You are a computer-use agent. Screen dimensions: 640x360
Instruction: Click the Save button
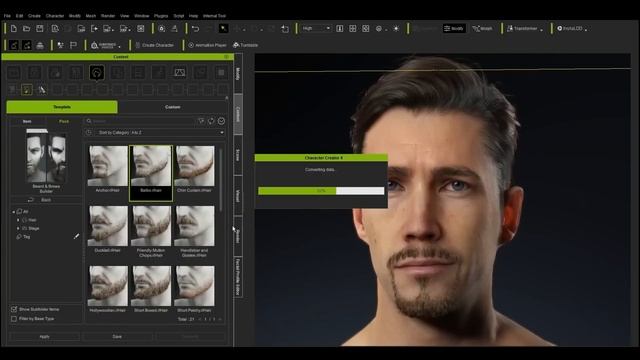tap(117, 337)
